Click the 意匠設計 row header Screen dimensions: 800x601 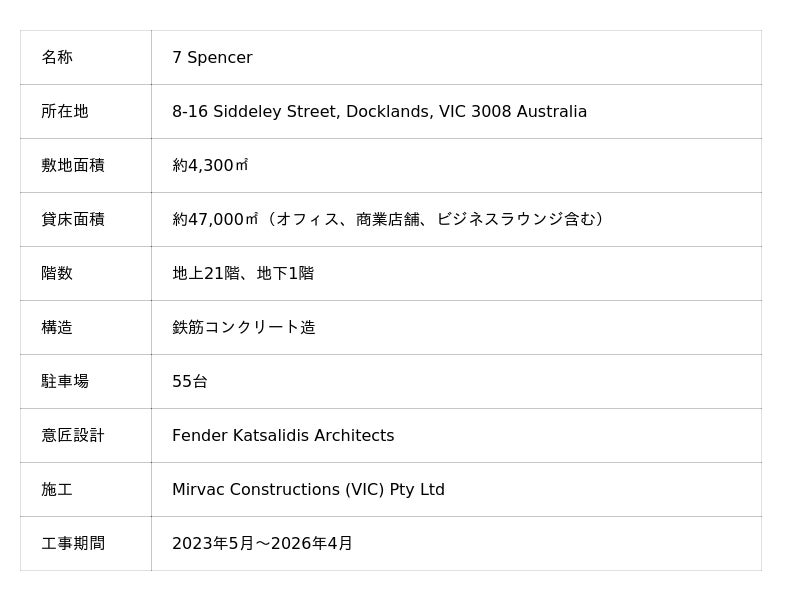73,436
